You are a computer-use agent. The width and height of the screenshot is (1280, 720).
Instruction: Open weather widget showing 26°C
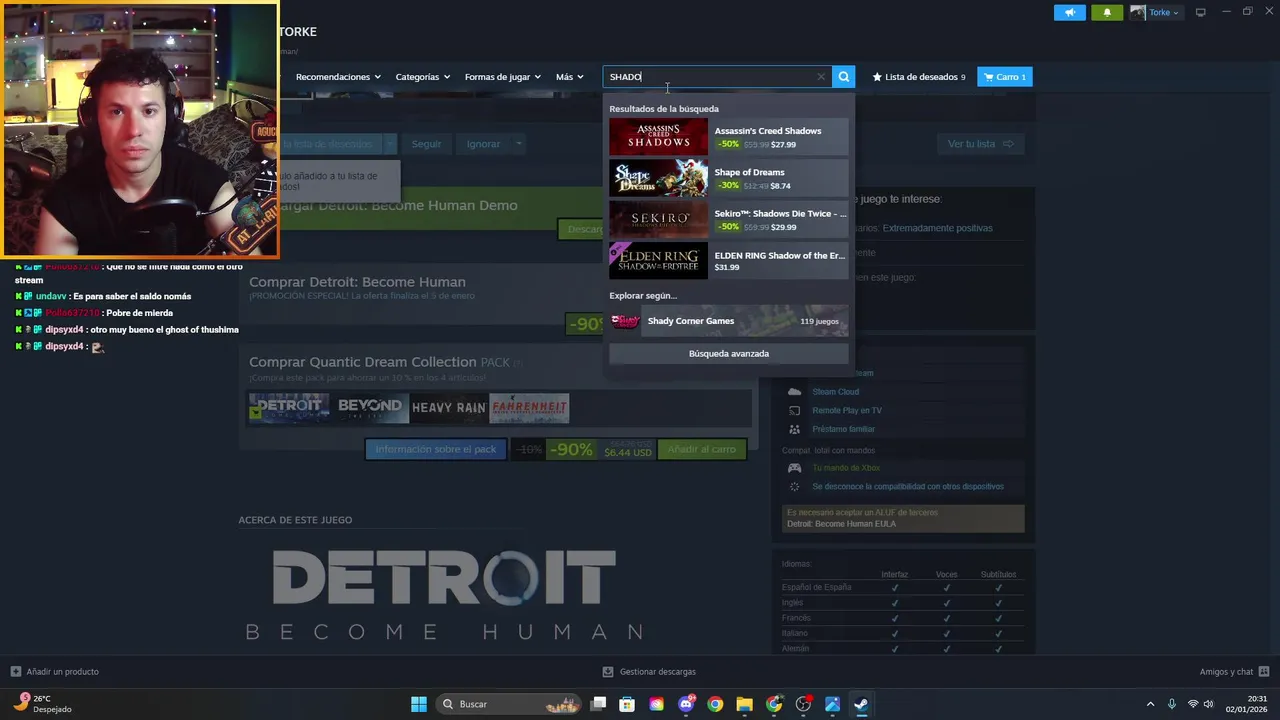pyautogui.click(x=43, y=704)
